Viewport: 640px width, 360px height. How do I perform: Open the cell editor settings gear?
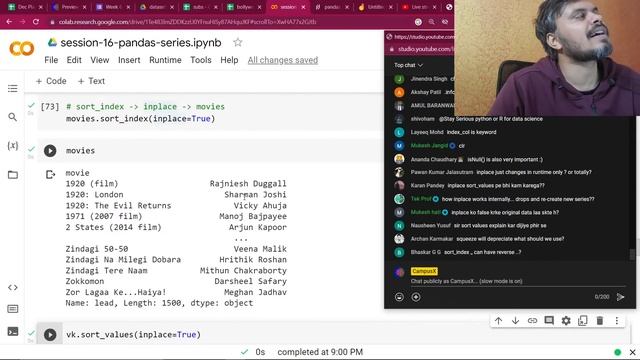point(566,321)
